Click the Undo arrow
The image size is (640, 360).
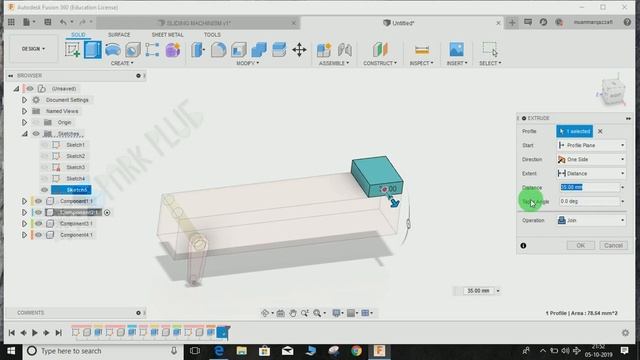coord(63,22)
